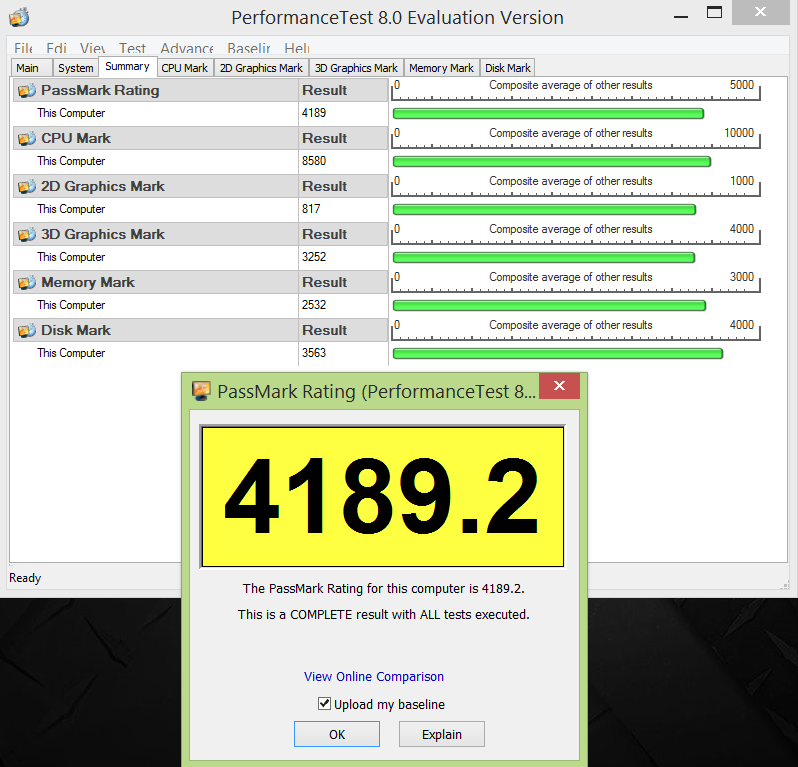Viewport: 798px width, 767px height.
Task: Open the File menu
Action: coord(23,48)
